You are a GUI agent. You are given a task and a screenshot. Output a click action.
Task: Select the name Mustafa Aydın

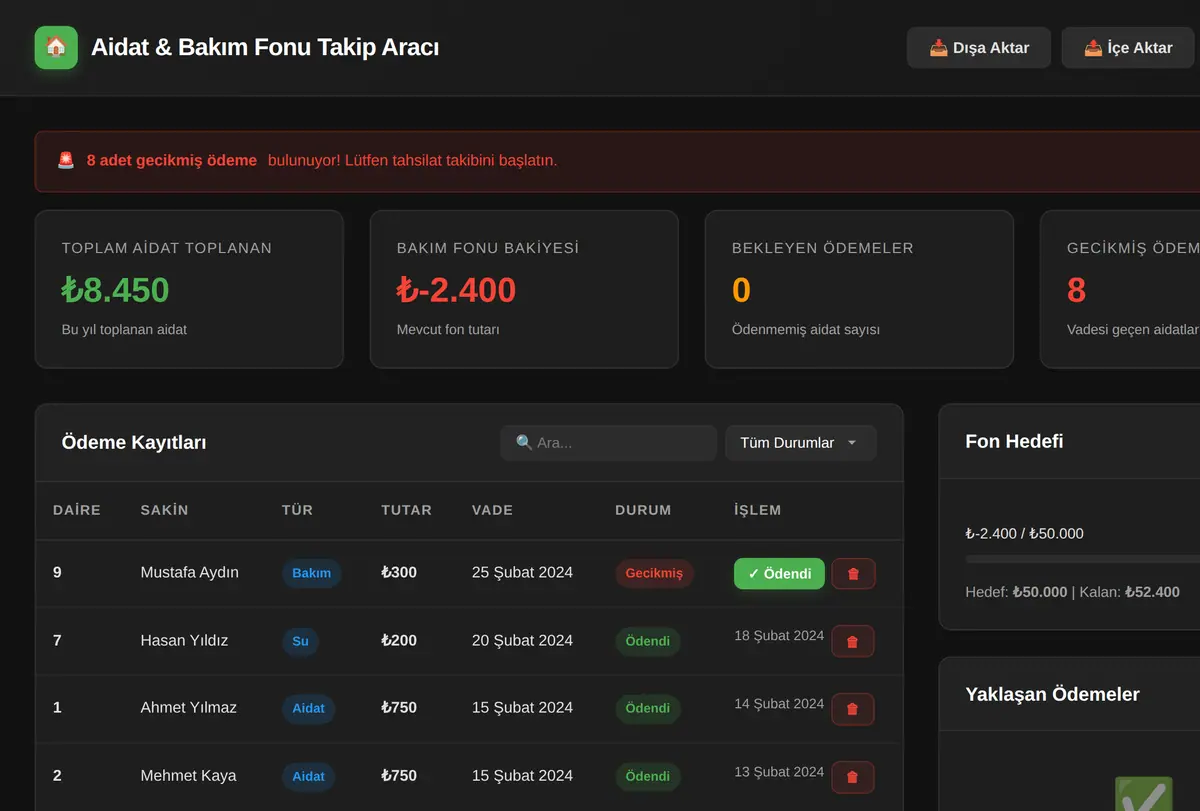(189, 573)
